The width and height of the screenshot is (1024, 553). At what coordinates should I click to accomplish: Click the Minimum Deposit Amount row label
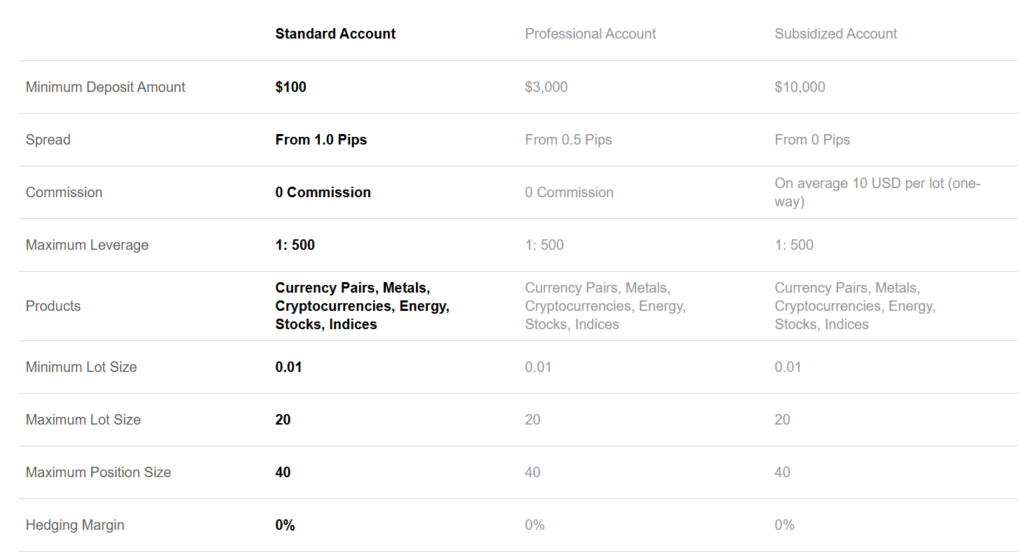pyautogui.click(x=105, y=87)
